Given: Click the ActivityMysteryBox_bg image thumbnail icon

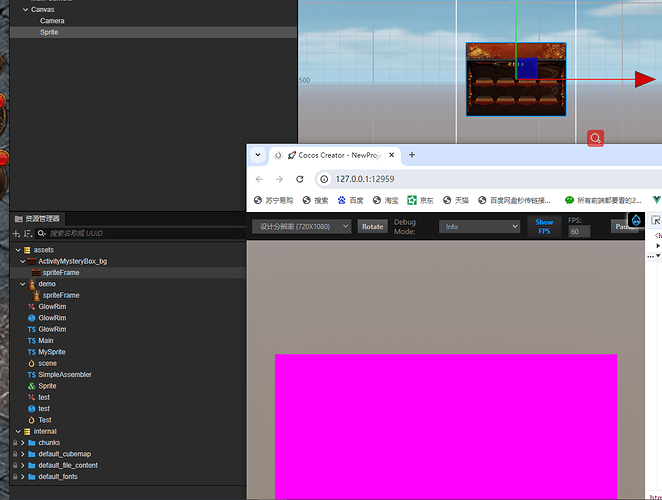Looking at the screenshot, I should click(x=32, y=261).
